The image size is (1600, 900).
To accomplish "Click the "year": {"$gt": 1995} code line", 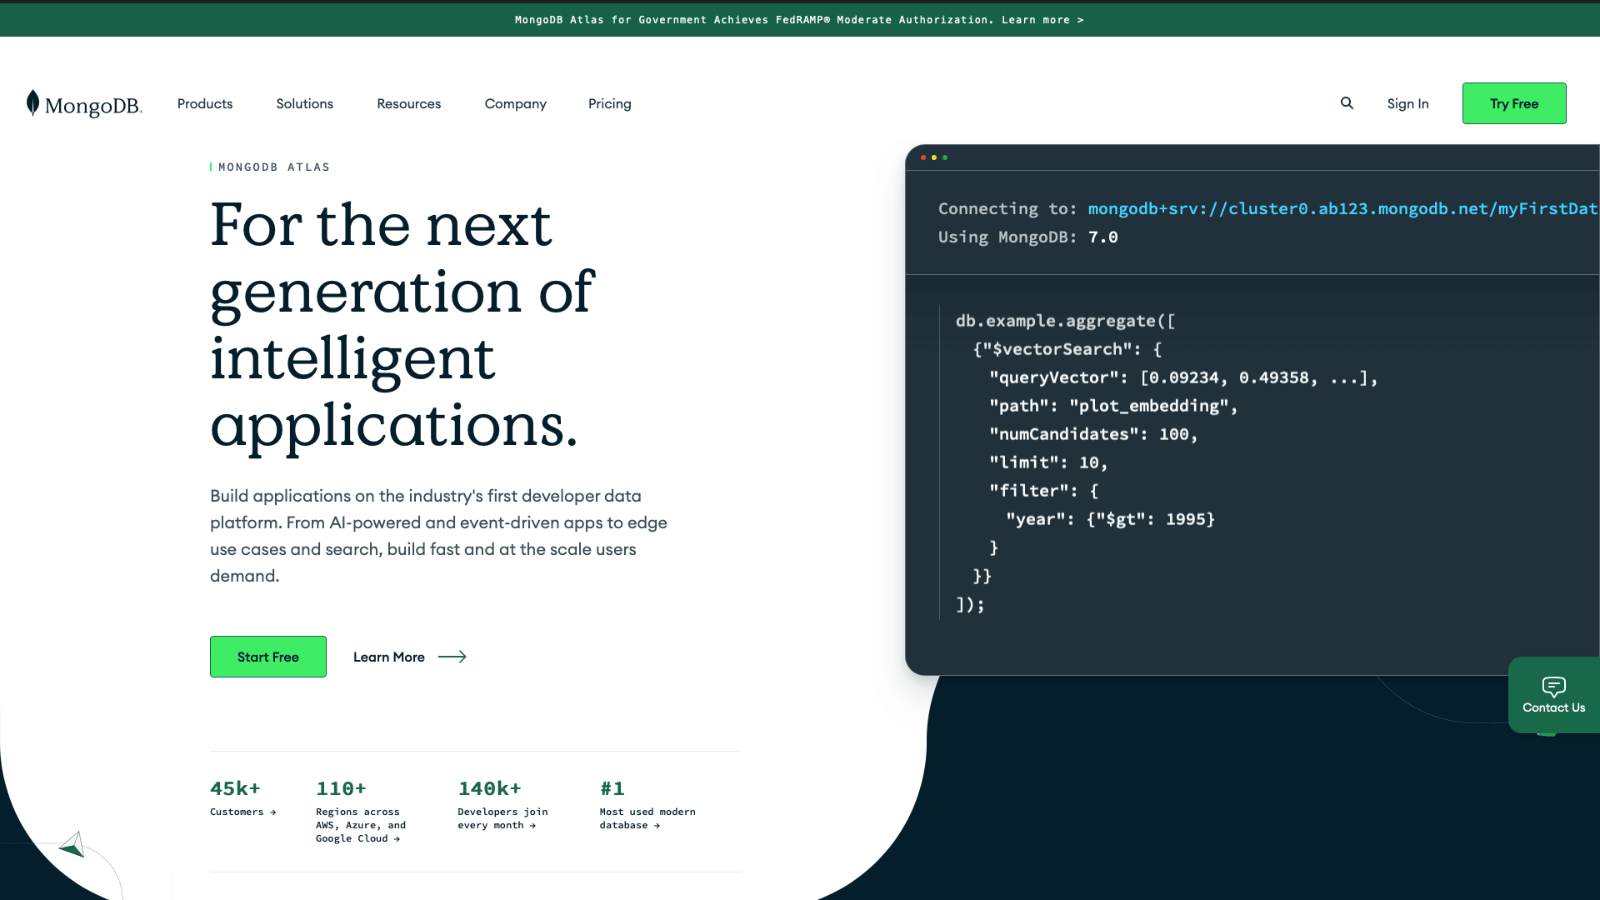I will pyautogui.click(x=1110, y=519).
